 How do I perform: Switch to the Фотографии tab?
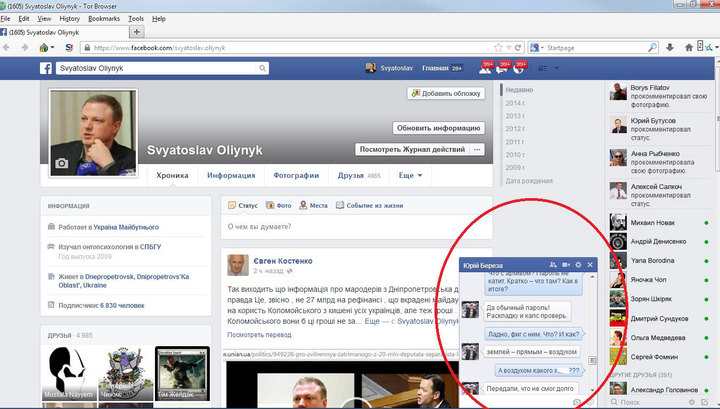pyautogui.click(x=296, y=175)
